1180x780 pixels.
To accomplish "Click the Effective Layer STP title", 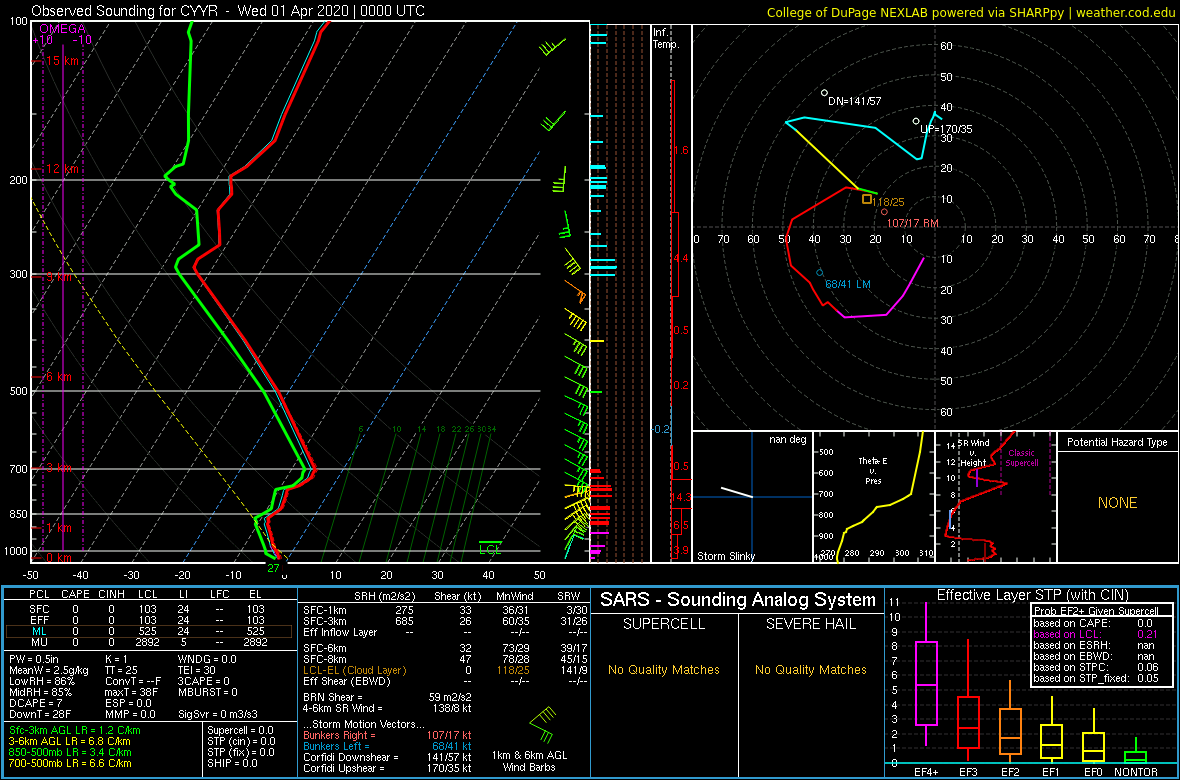I will [1032, 595].
